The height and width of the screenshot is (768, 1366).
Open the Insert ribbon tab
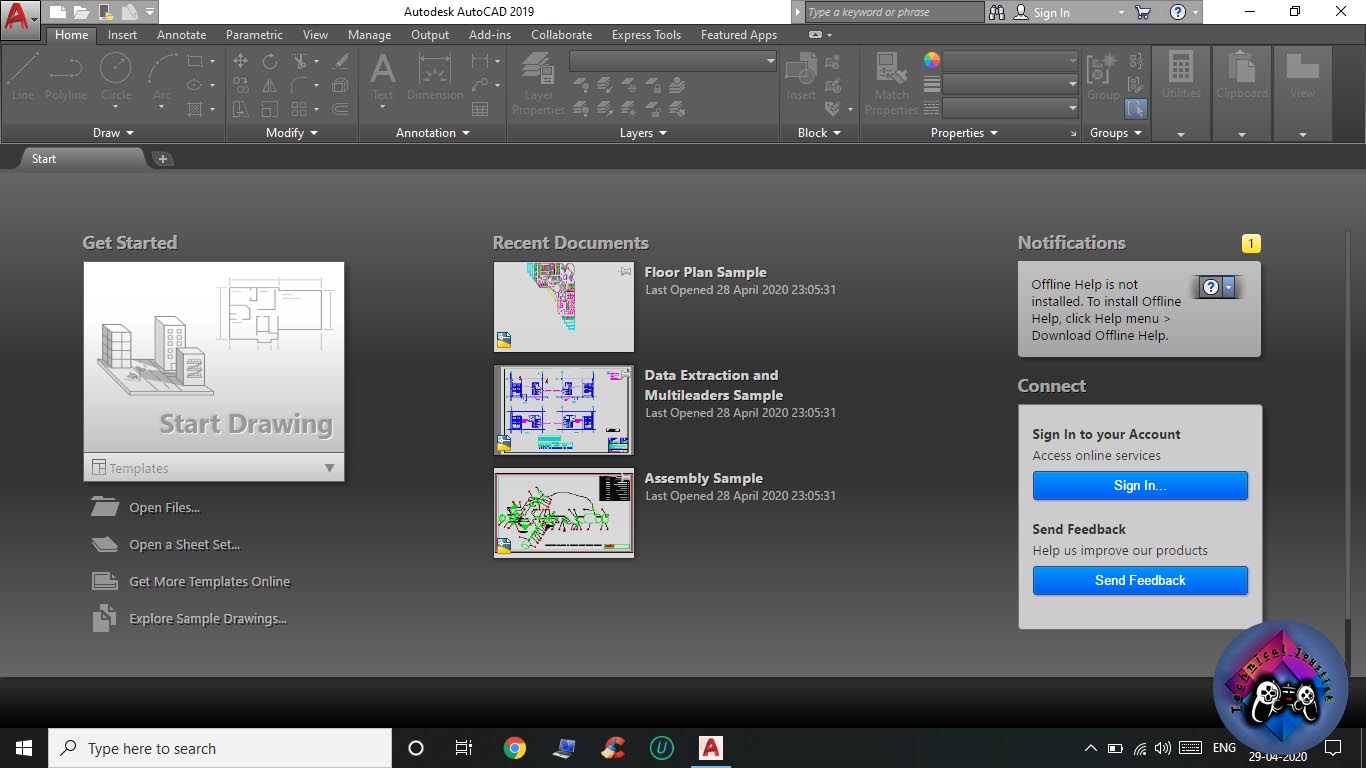[122, 35]
